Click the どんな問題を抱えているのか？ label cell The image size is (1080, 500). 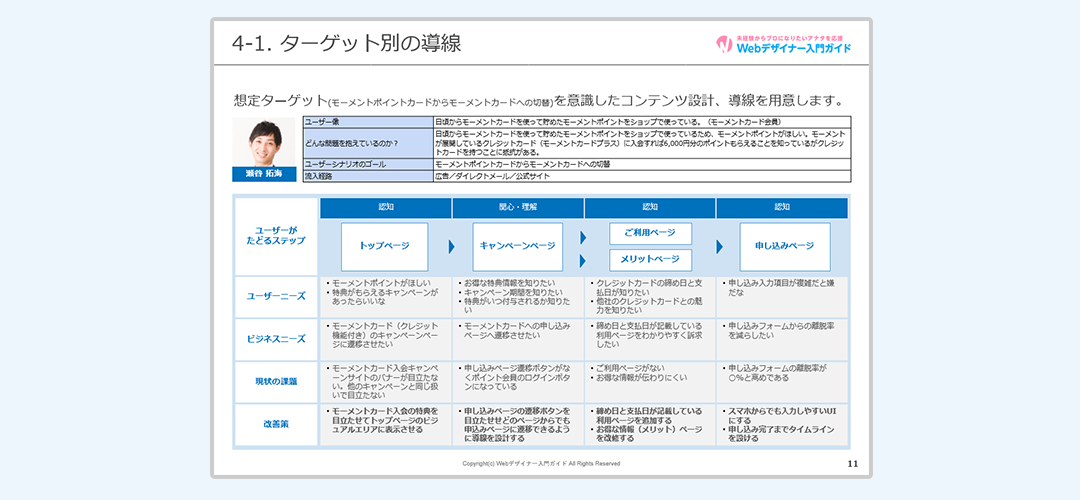click(368, 143)
